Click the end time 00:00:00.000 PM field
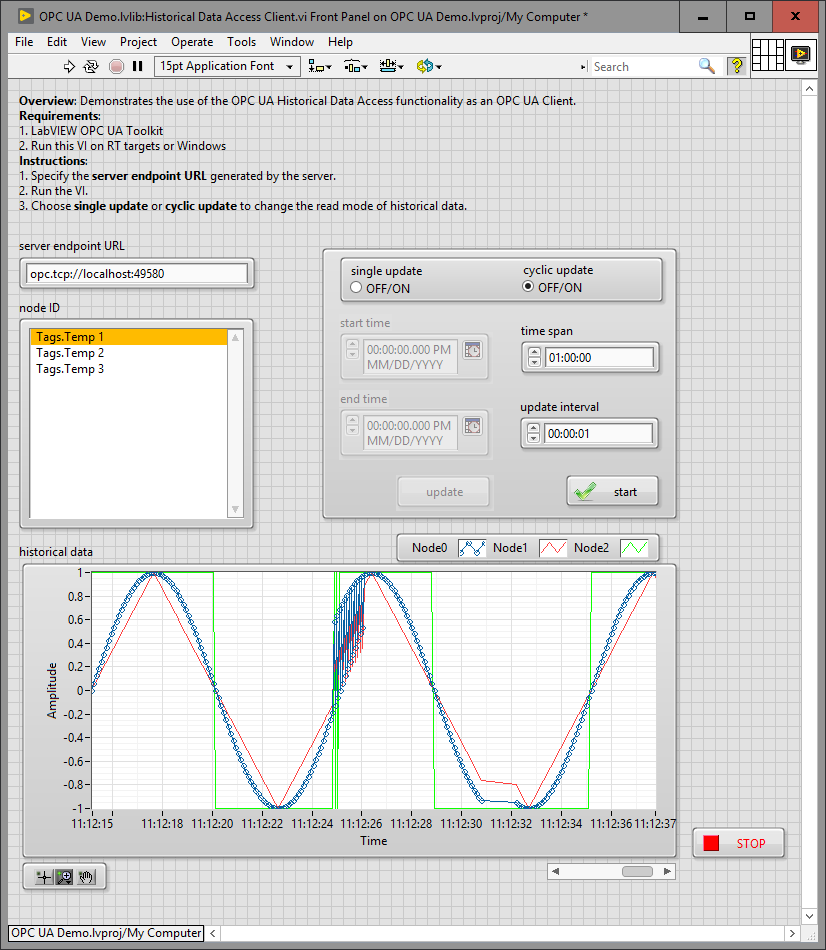The height and width of the screenshot is (950, 826). pyautogui.click(x=410, y=433)
